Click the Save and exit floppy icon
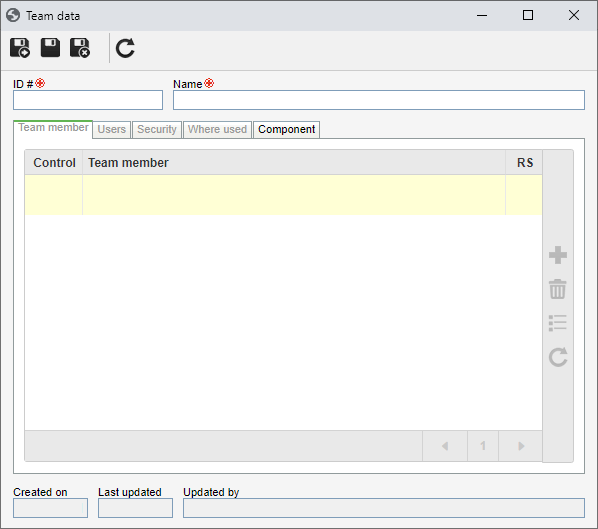 click(x=80, y=48)
